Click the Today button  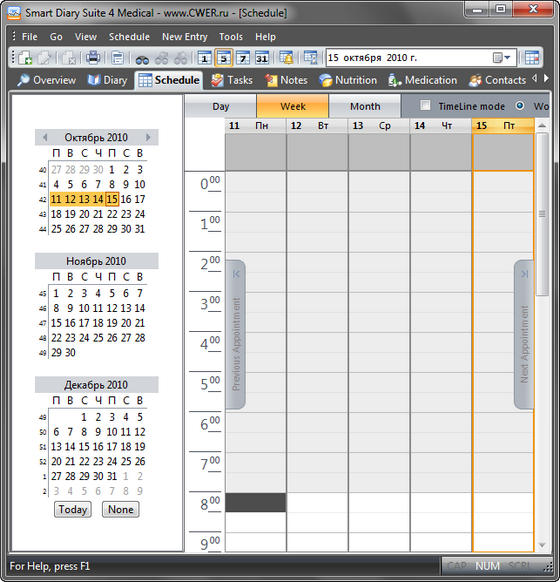[73, 509]
